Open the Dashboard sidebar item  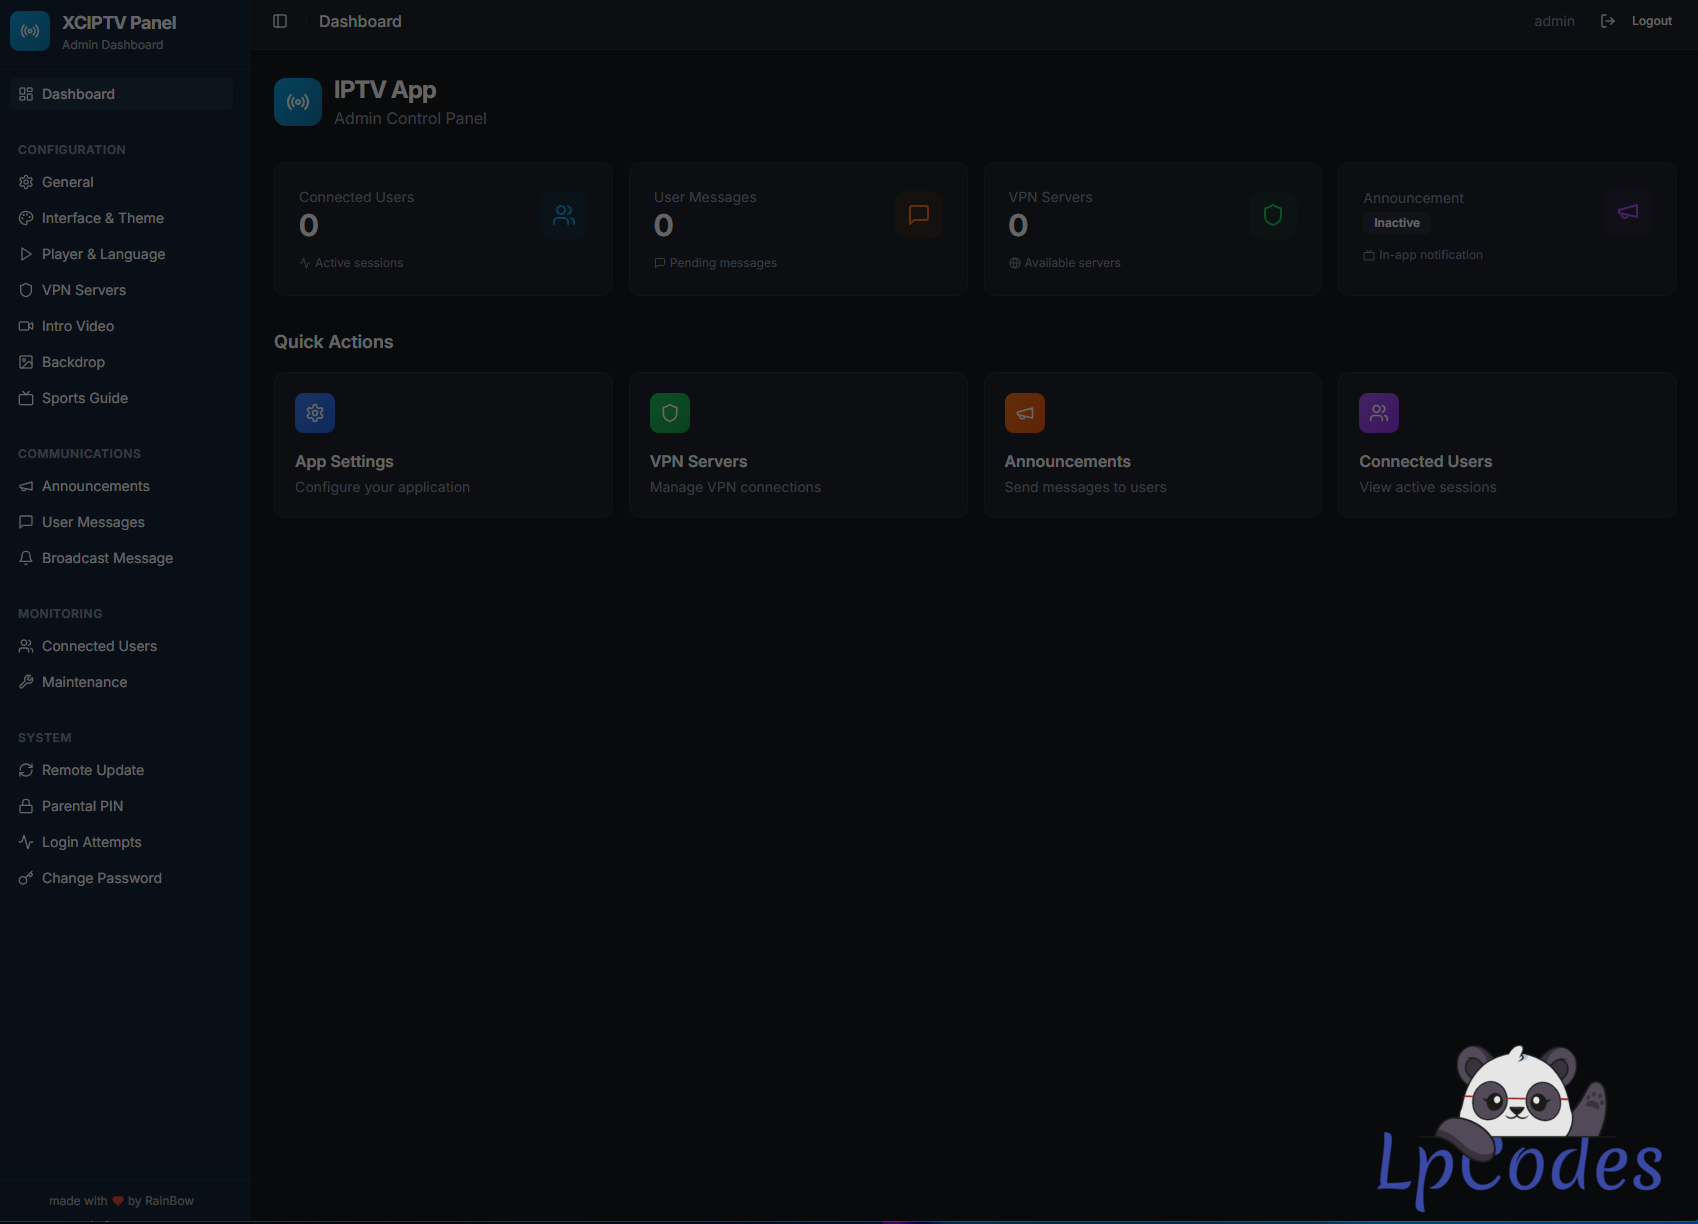pos(78,94)
